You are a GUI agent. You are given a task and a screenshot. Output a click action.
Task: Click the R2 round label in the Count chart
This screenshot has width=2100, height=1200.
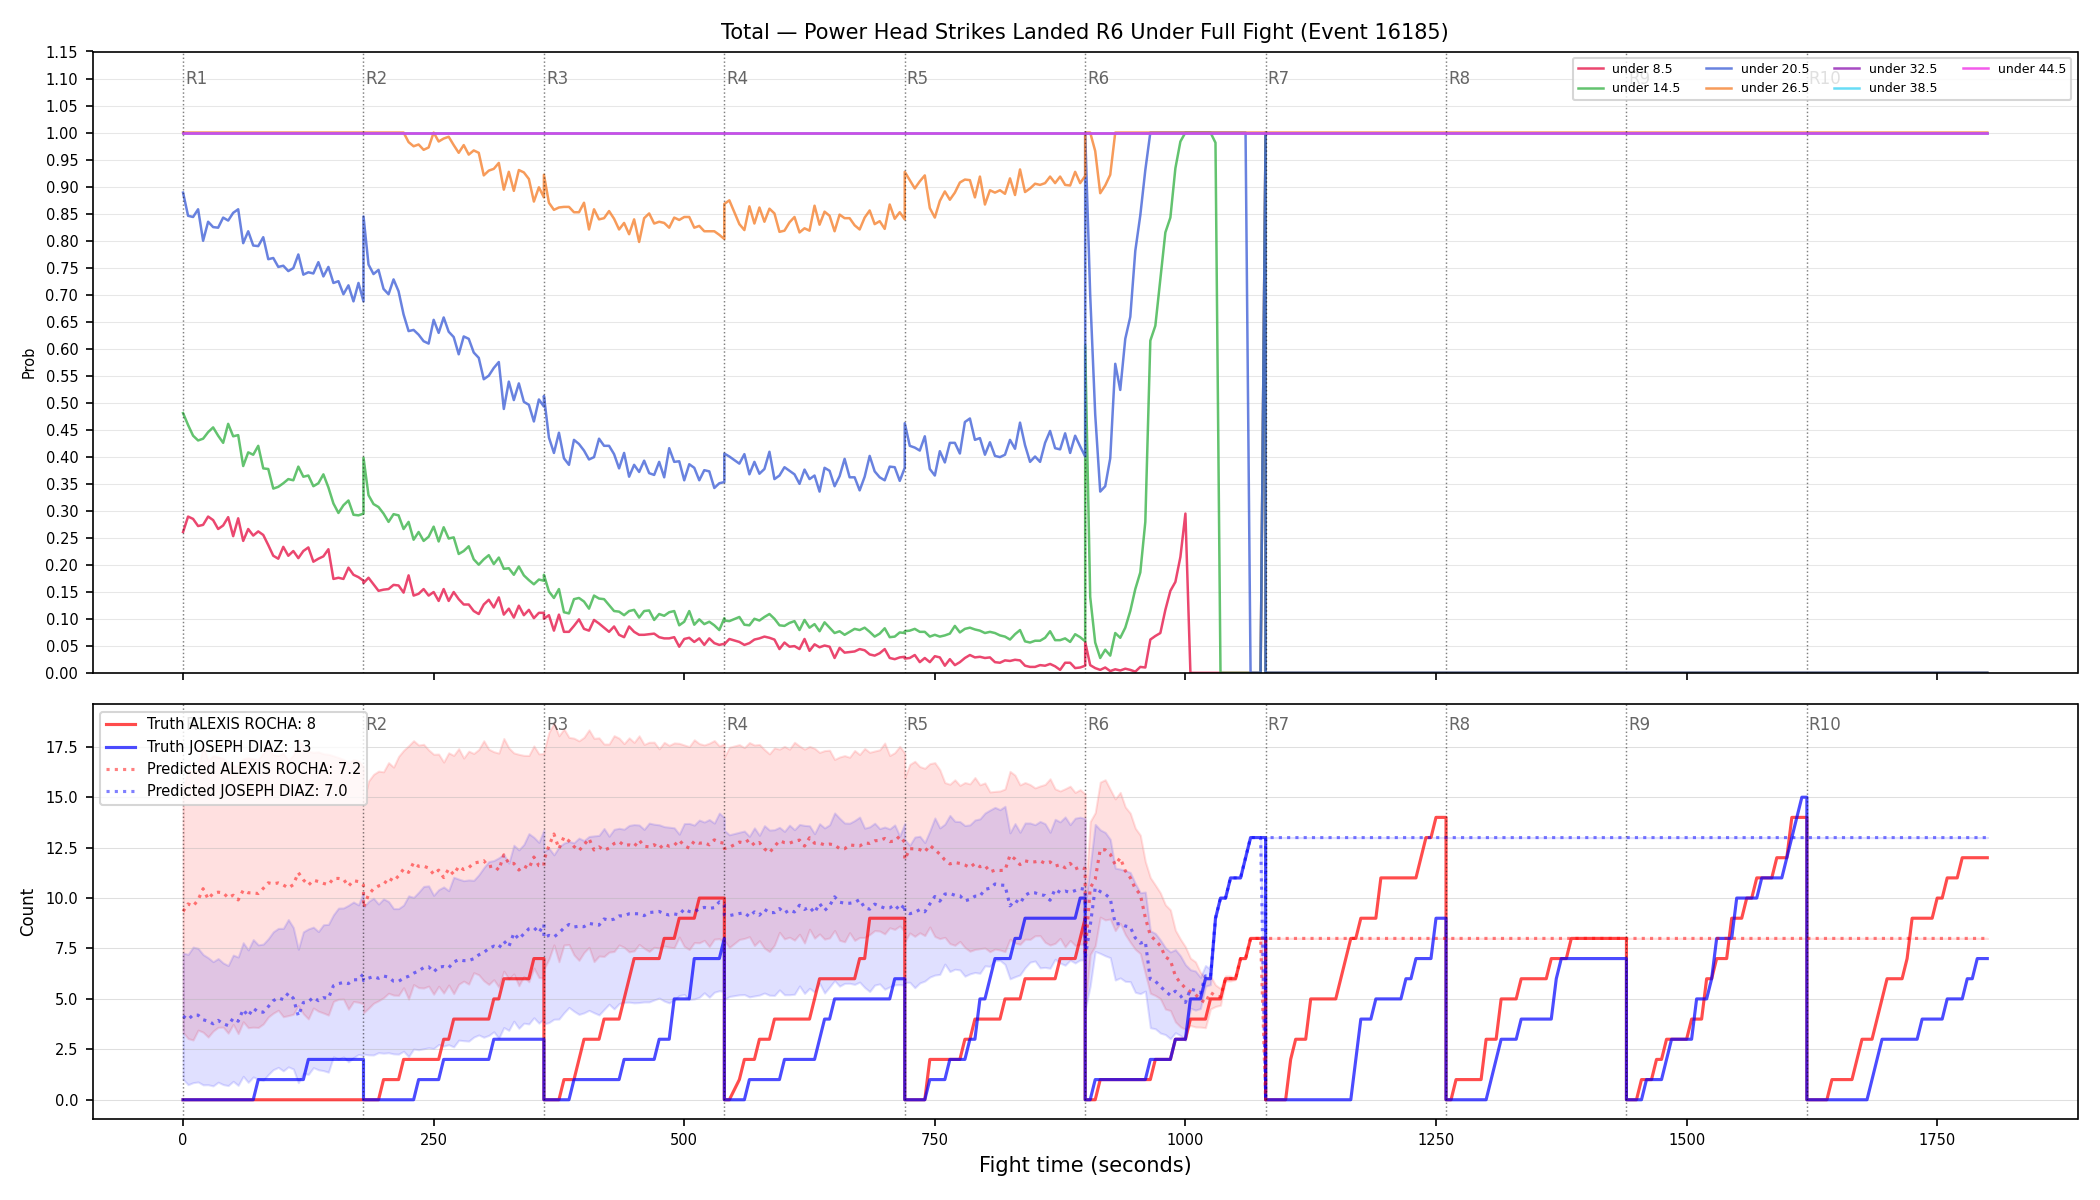coord(376,724)
